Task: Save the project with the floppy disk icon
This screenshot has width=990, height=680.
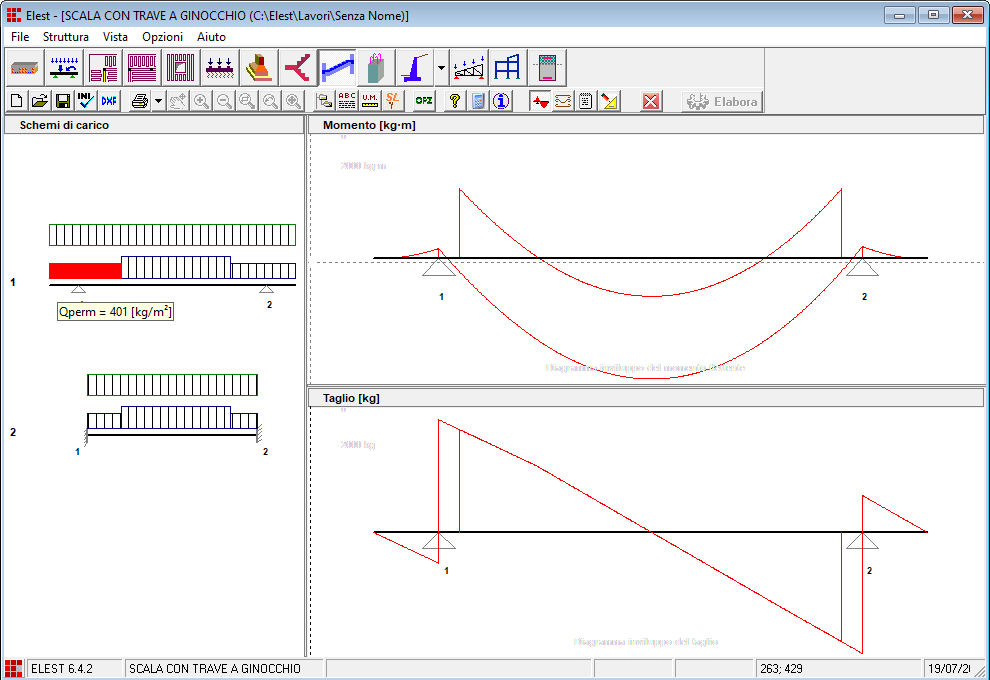Action: click(x=62, y=101)
